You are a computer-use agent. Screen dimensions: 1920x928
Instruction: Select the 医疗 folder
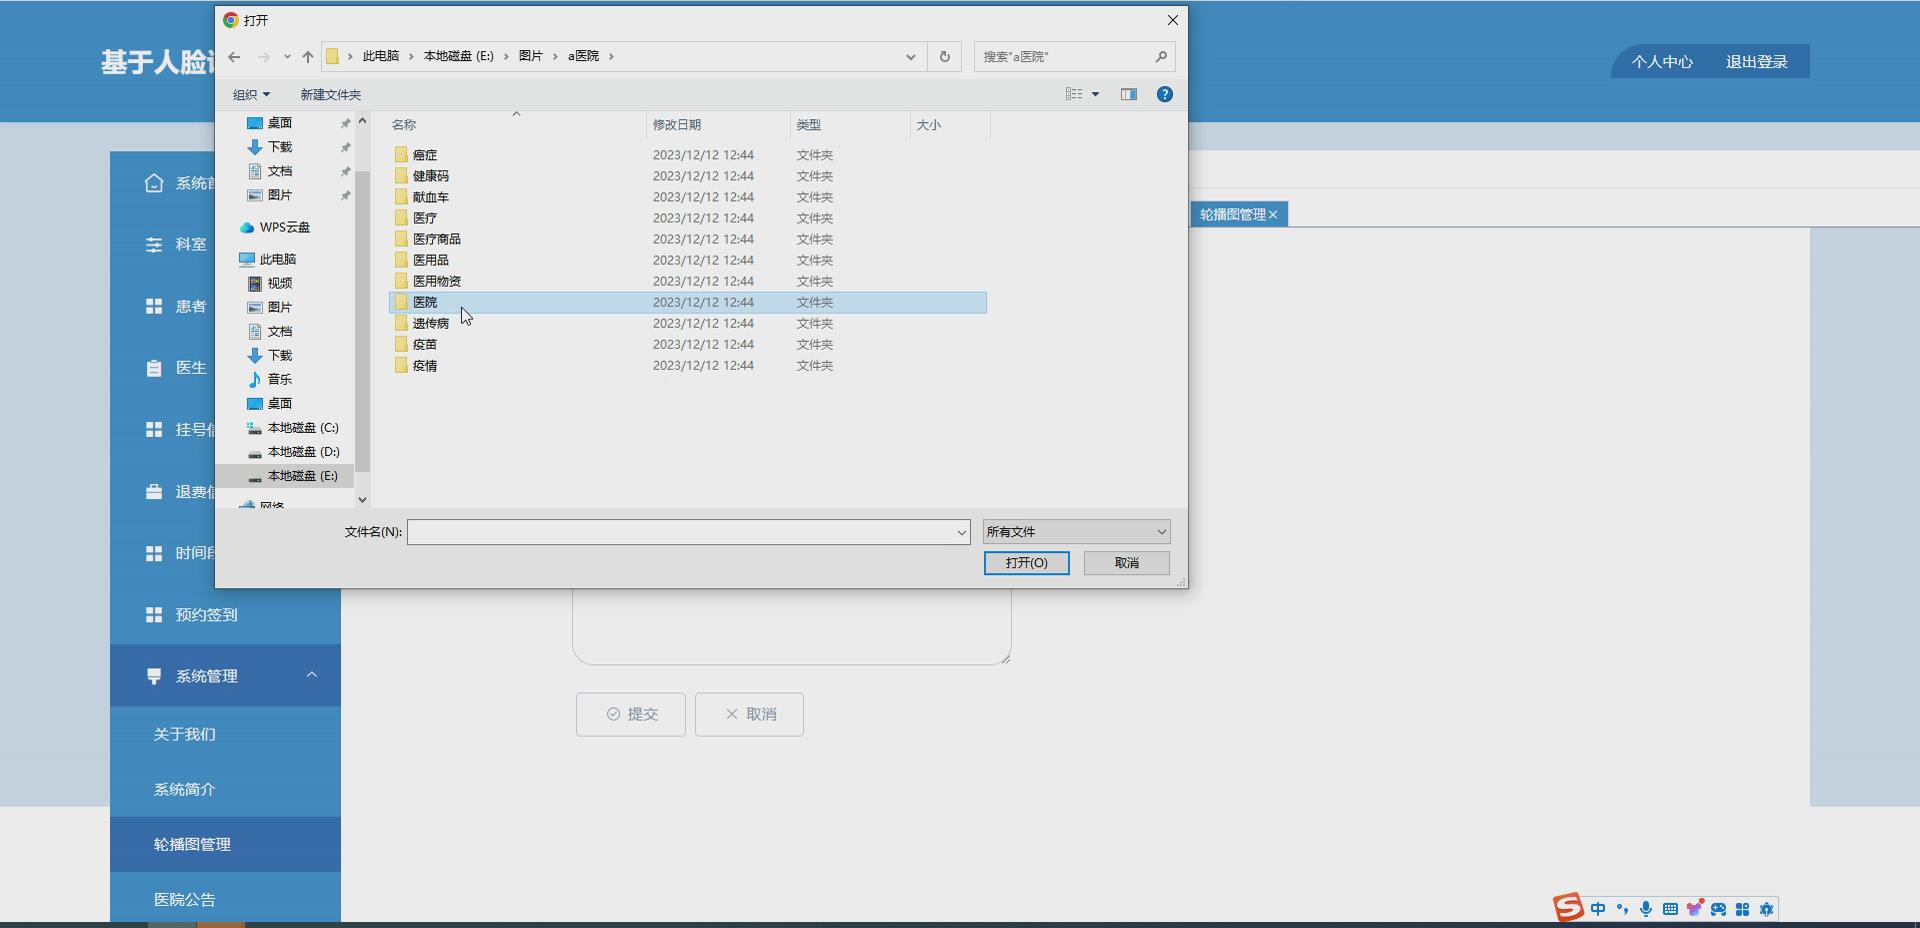coord(425,218)
